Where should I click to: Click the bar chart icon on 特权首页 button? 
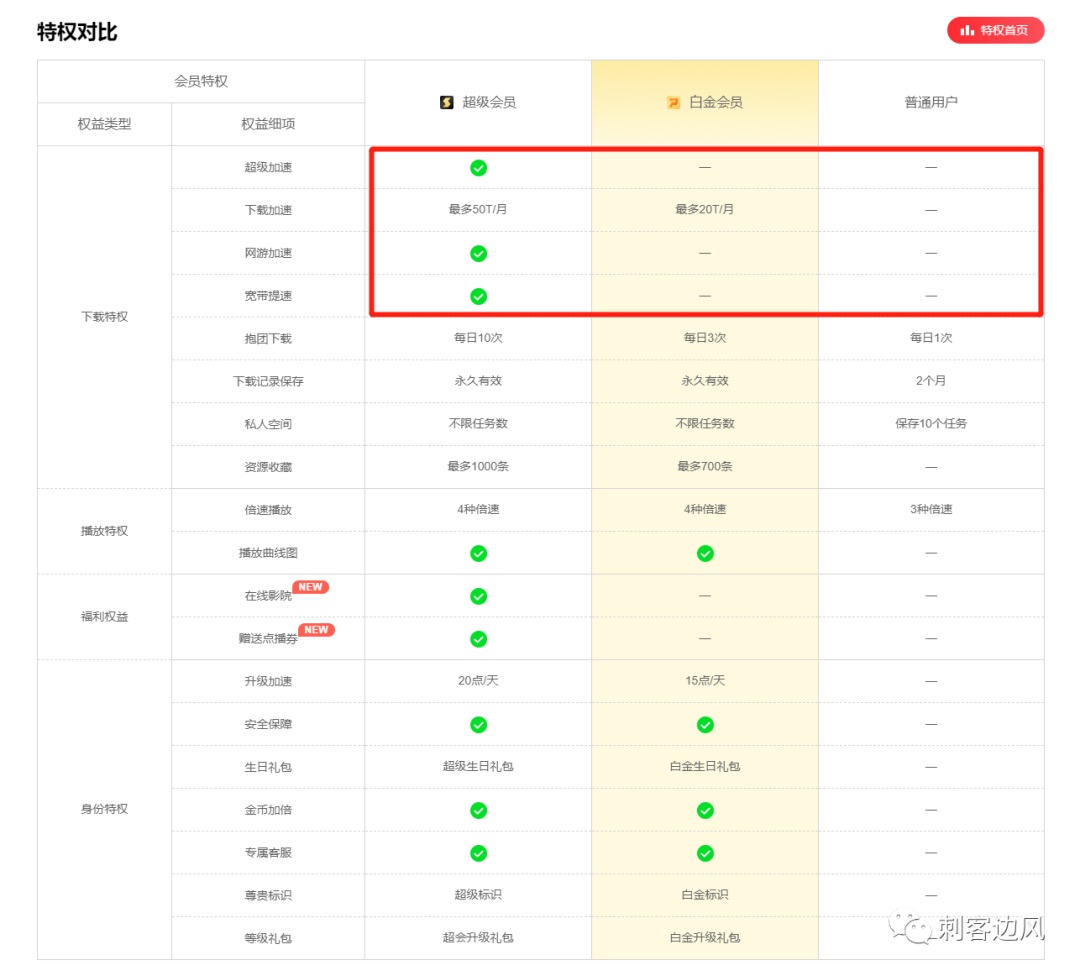(966, 30)
